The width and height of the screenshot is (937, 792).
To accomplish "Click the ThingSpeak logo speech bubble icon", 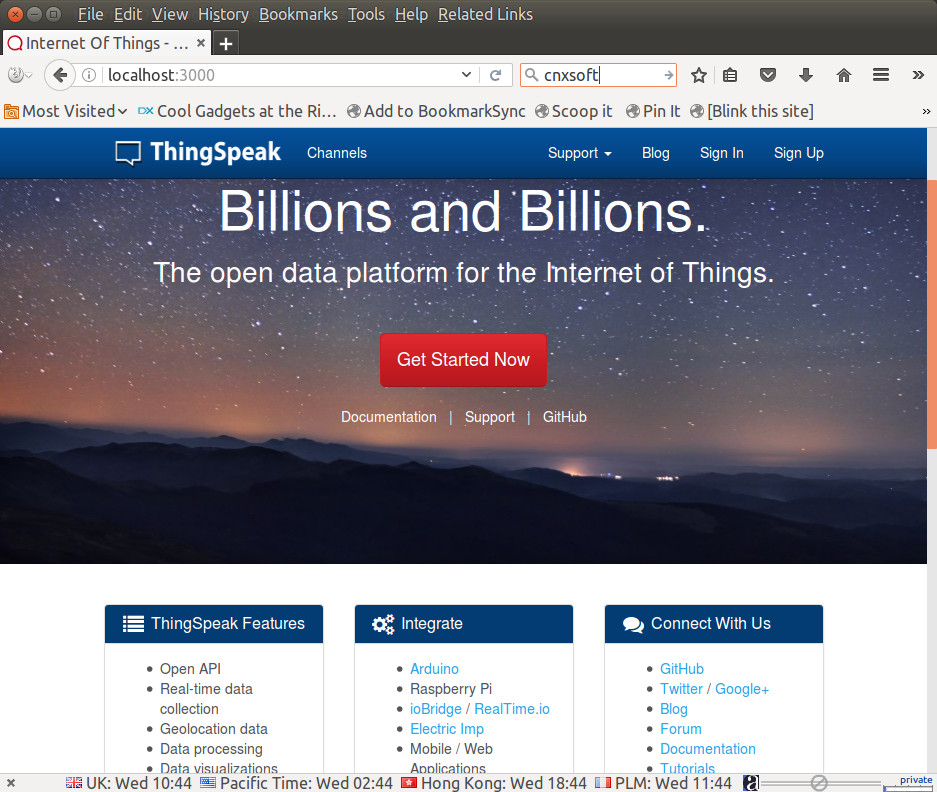I will tap(128, 153).
